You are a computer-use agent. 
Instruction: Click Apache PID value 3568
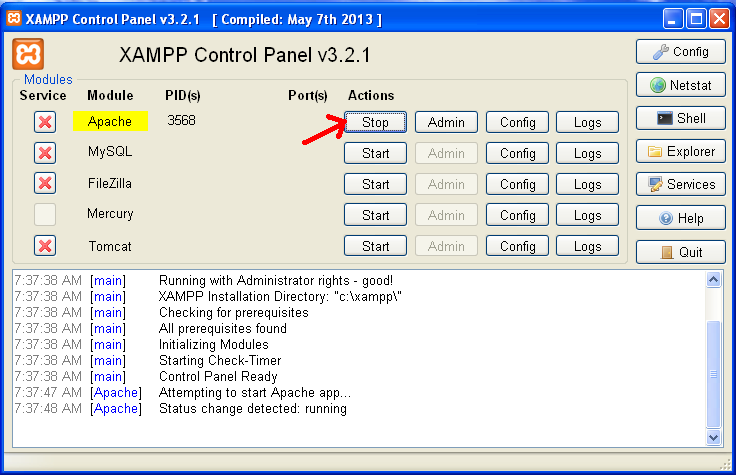pyautogui.click(x=181, y=121)
